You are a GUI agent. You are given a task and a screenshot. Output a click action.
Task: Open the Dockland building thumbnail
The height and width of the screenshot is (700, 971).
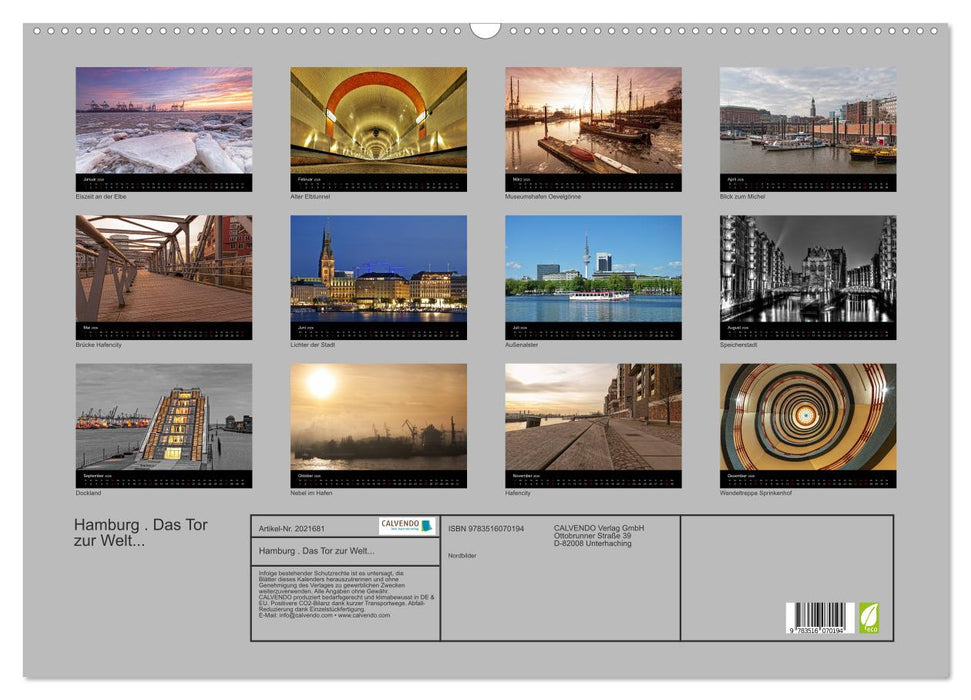[164, 417]
